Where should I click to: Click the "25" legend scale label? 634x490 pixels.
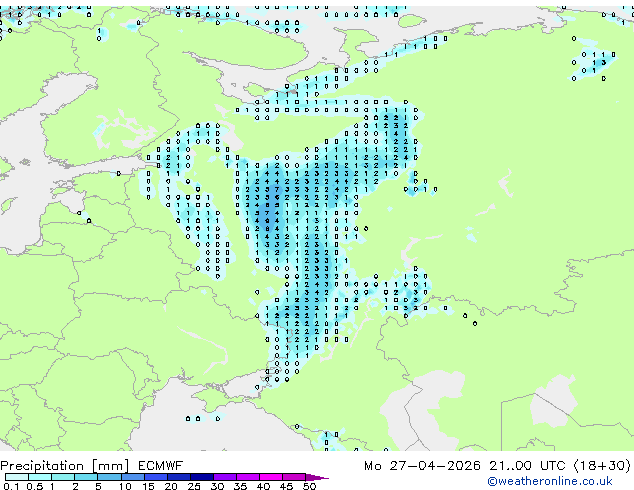[194, 486]
